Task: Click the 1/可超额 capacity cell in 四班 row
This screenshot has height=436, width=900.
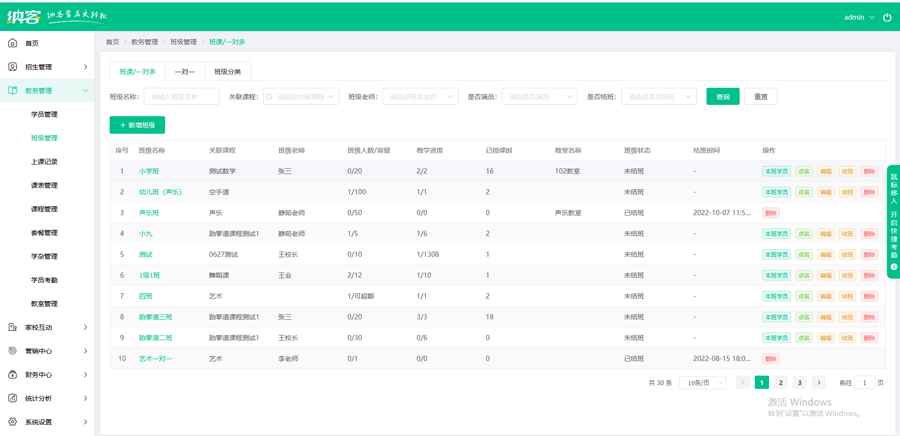Action: 361,296
